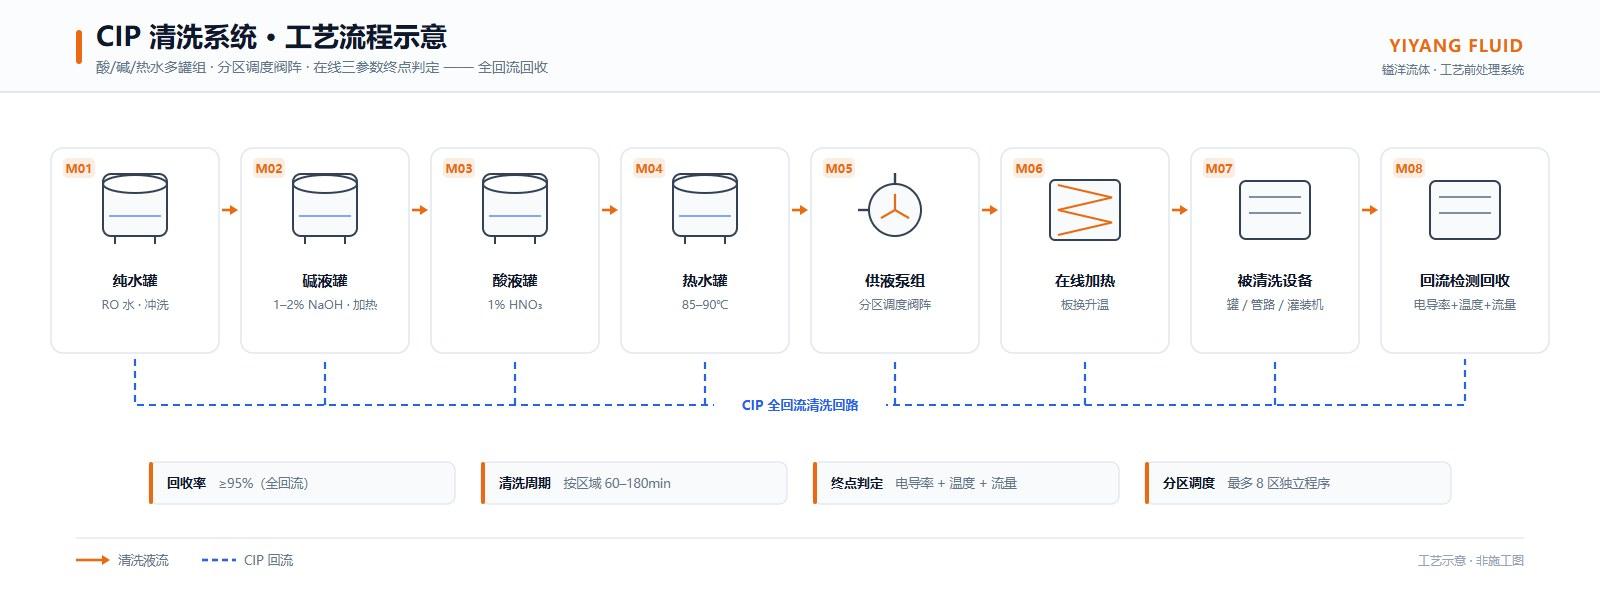Select the 回收率 ≥95% info card
This screenshot has width=1600, height=600.
(x=302, y=483)
